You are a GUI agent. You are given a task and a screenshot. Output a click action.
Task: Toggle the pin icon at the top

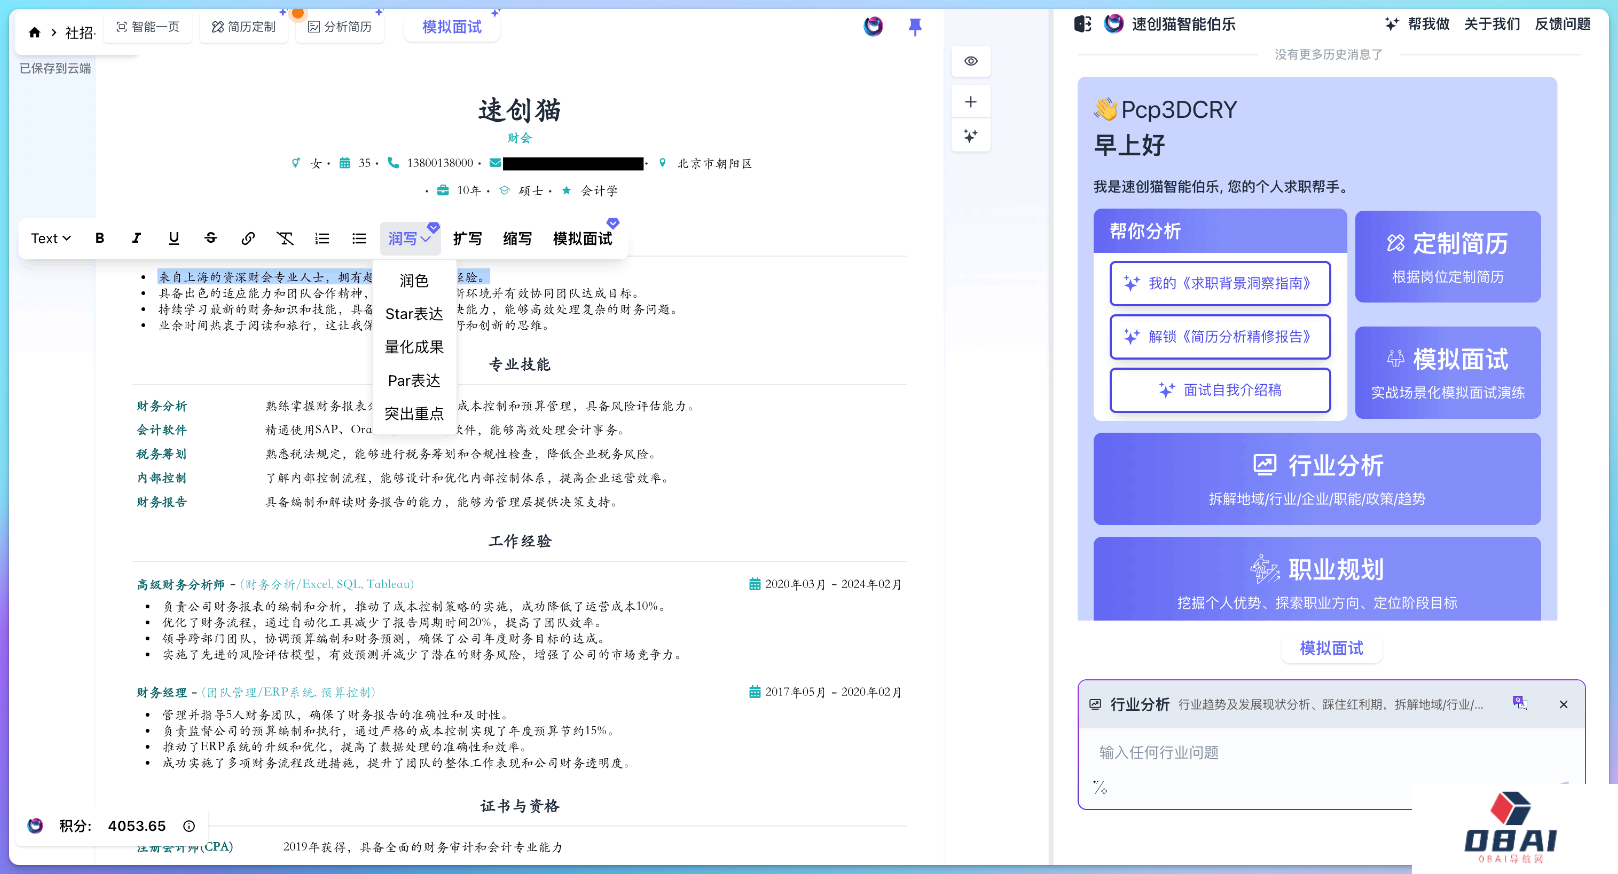pyautogui.click(x=914, y=27)
